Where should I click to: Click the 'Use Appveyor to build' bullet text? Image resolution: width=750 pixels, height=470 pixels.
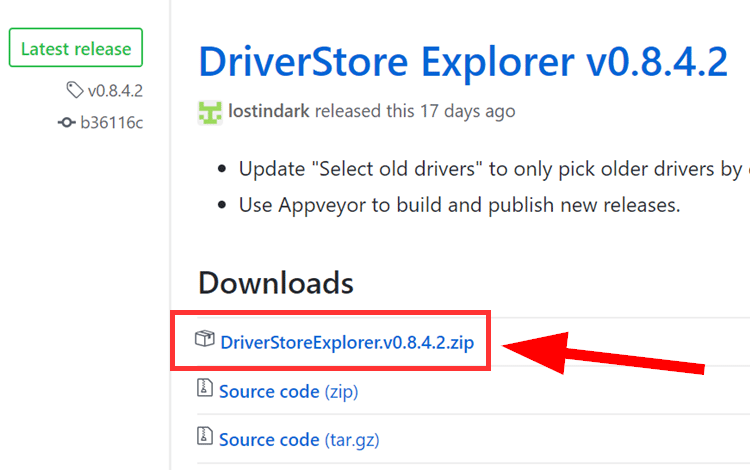point(459,205)
